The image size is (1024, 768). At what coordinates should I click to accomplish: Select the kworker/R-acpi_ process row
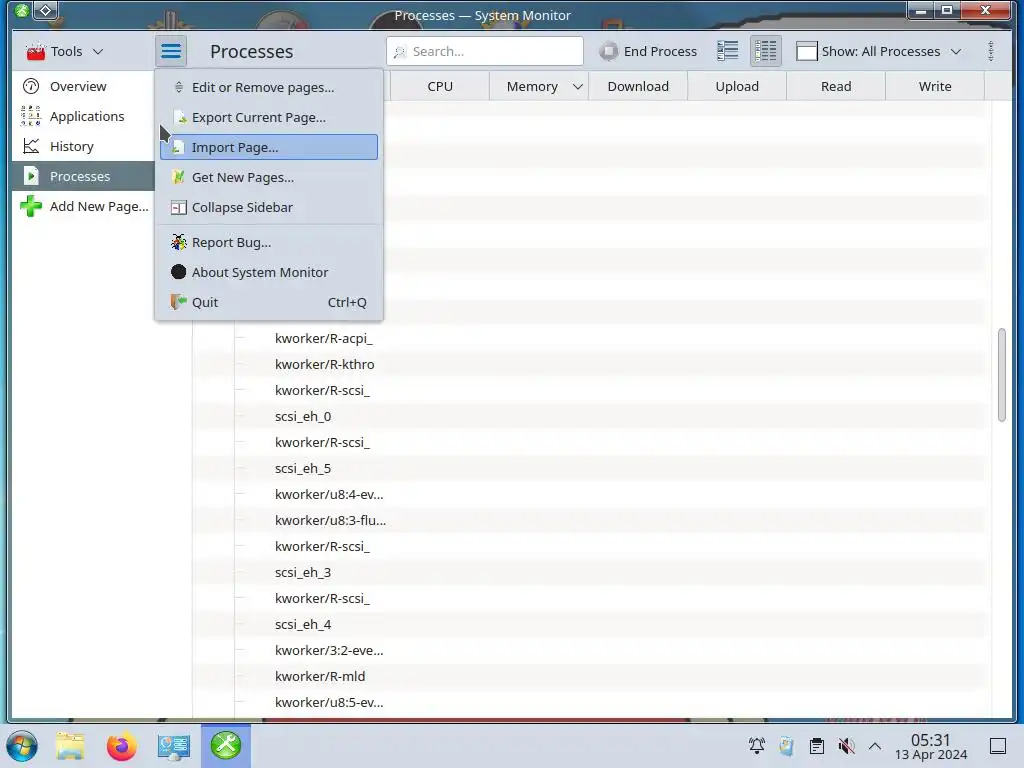tap(589, 338)
